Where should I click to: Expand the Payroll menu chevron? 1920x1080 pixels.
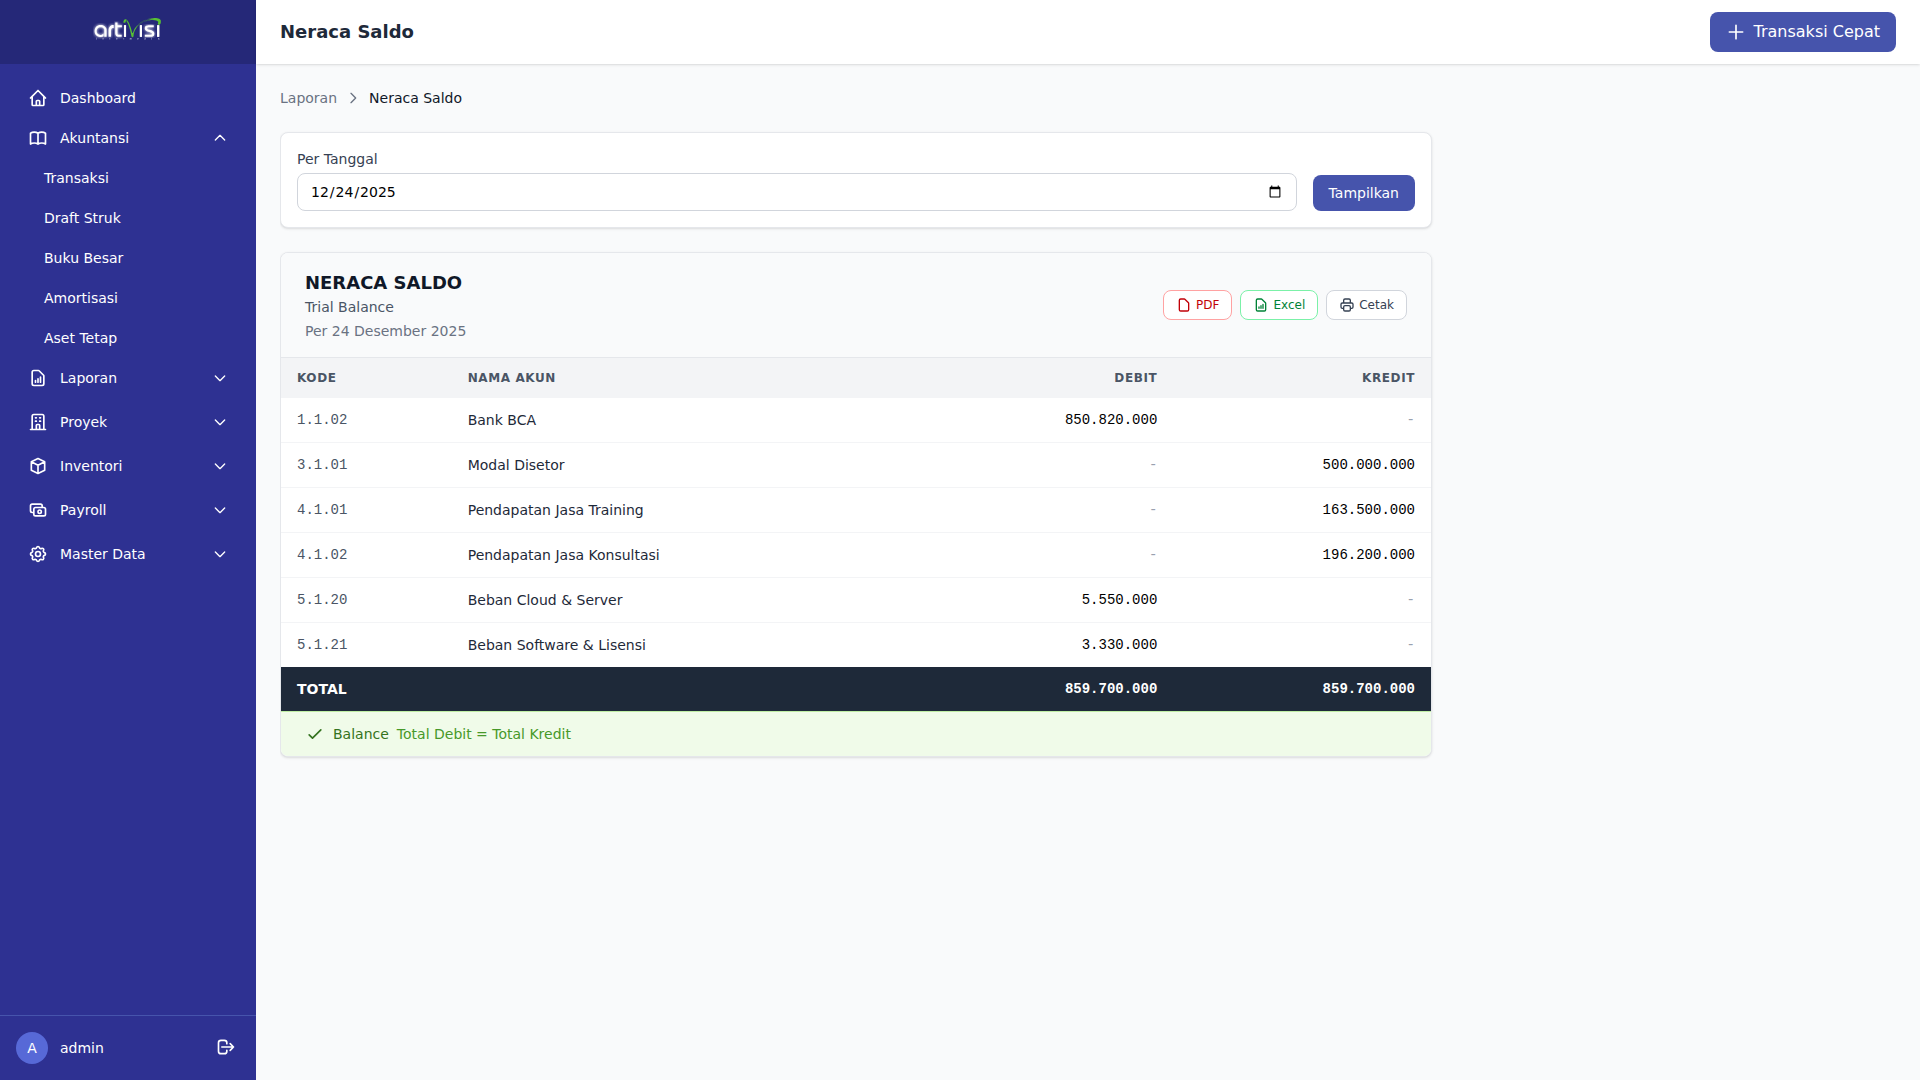click(220, 510)
